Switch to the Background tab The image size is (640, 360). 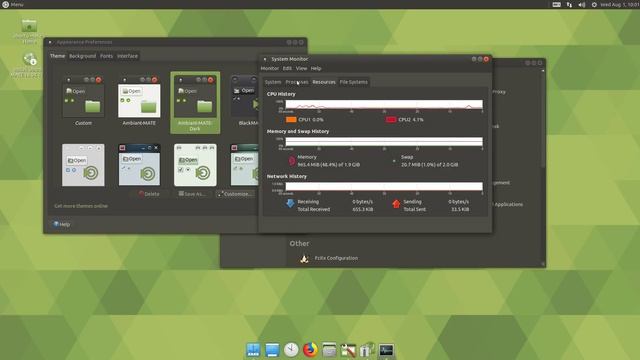[x=82, y=56]
